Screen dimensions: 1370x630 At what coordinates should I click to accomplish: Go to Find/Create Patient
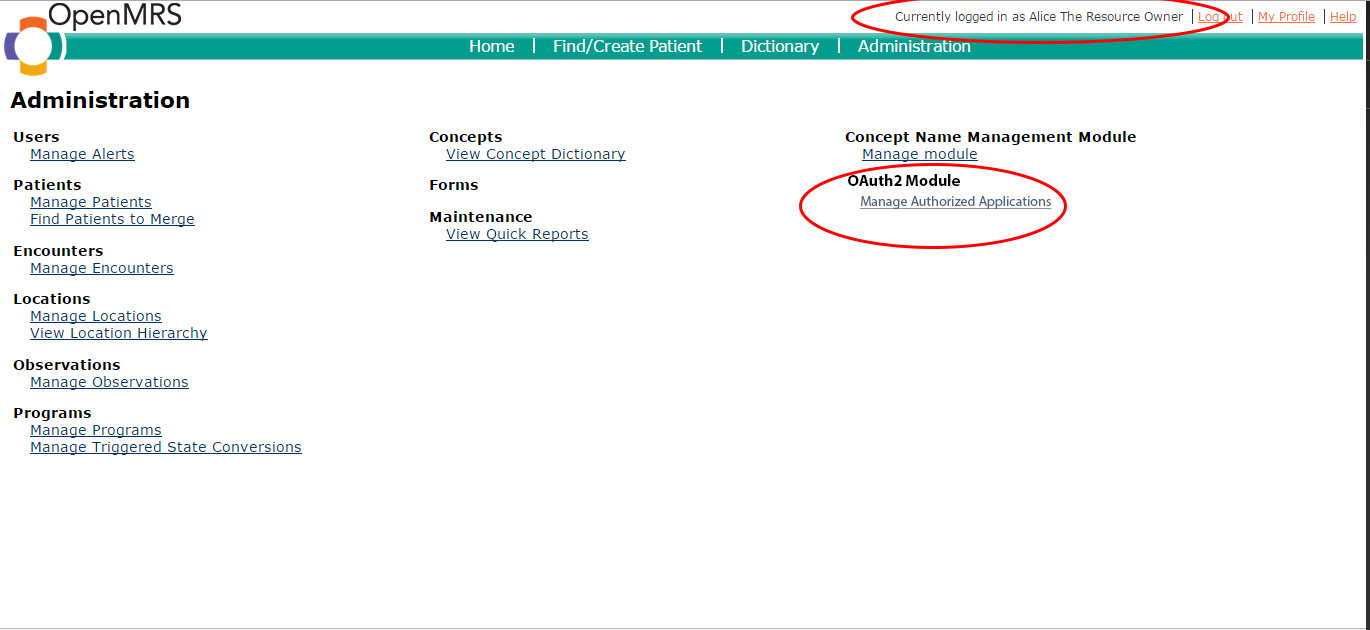click(x=628, y=46)
